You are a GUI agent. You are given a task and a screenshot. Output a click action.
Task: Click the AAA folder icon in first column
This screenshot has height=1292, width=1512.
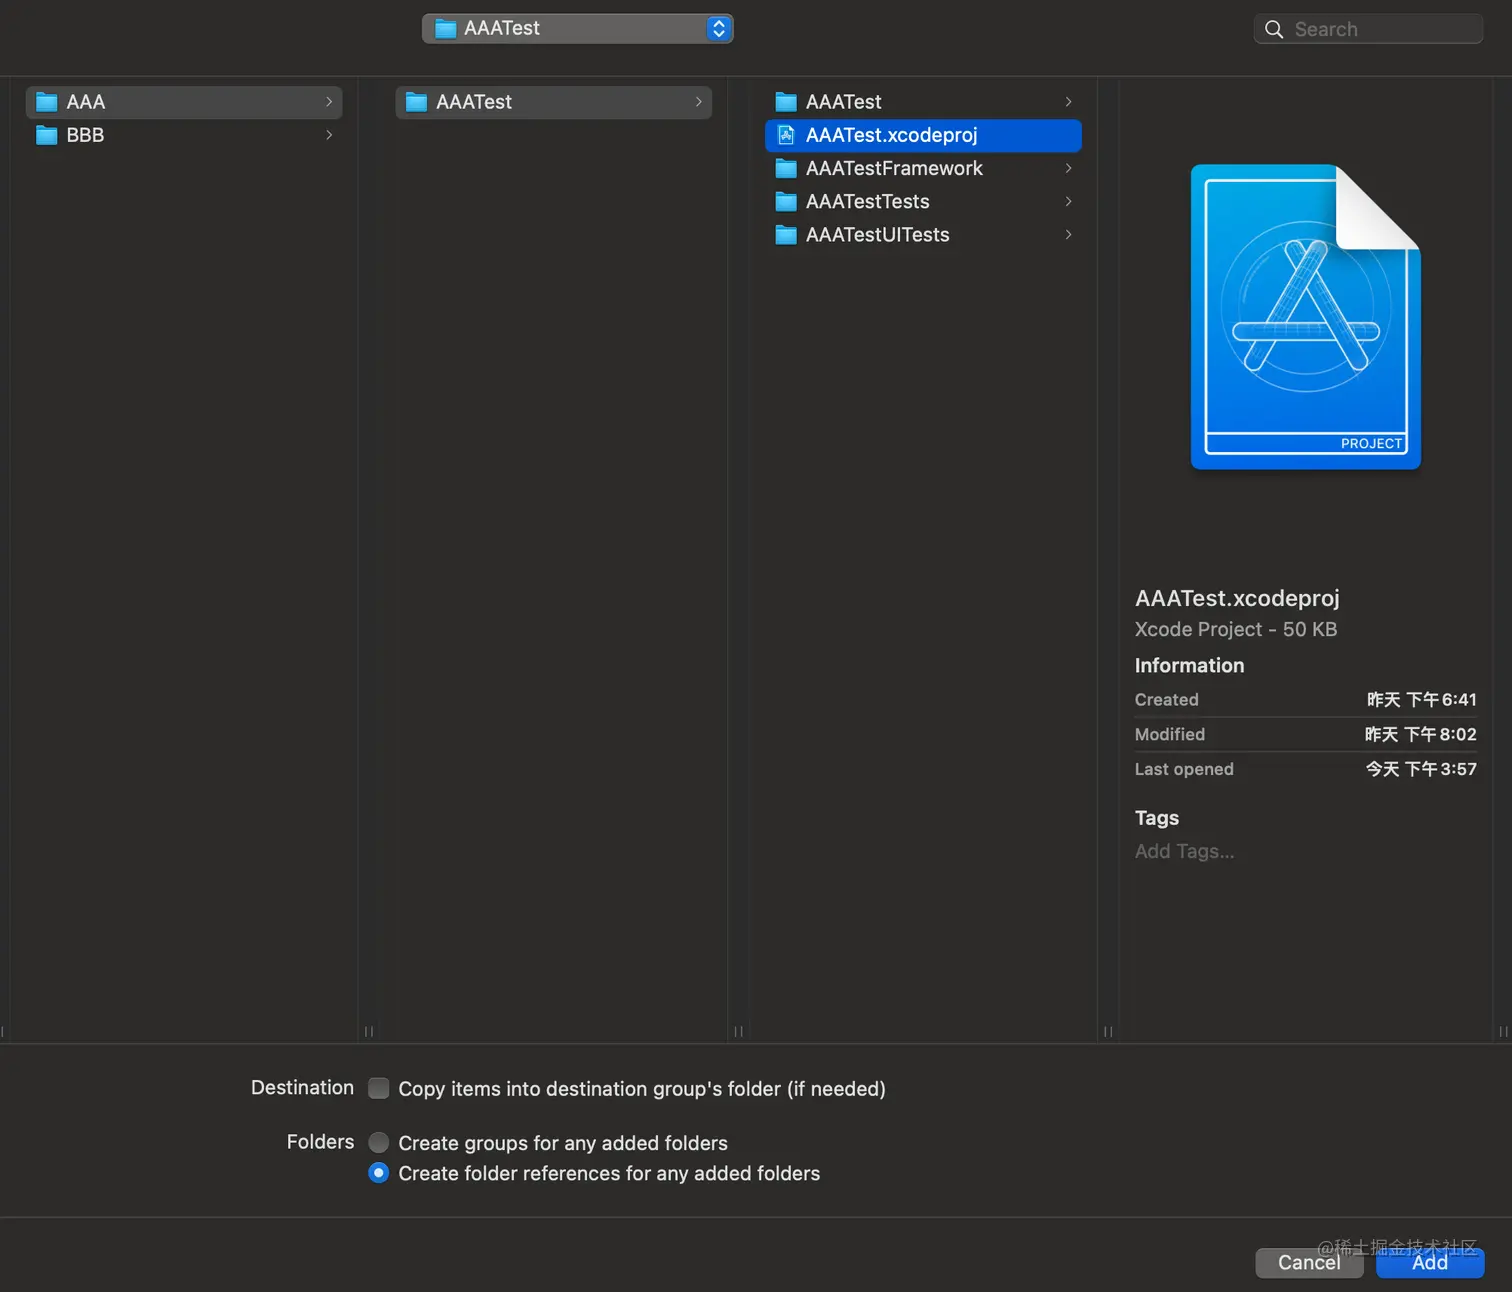[x=46, y=102]
